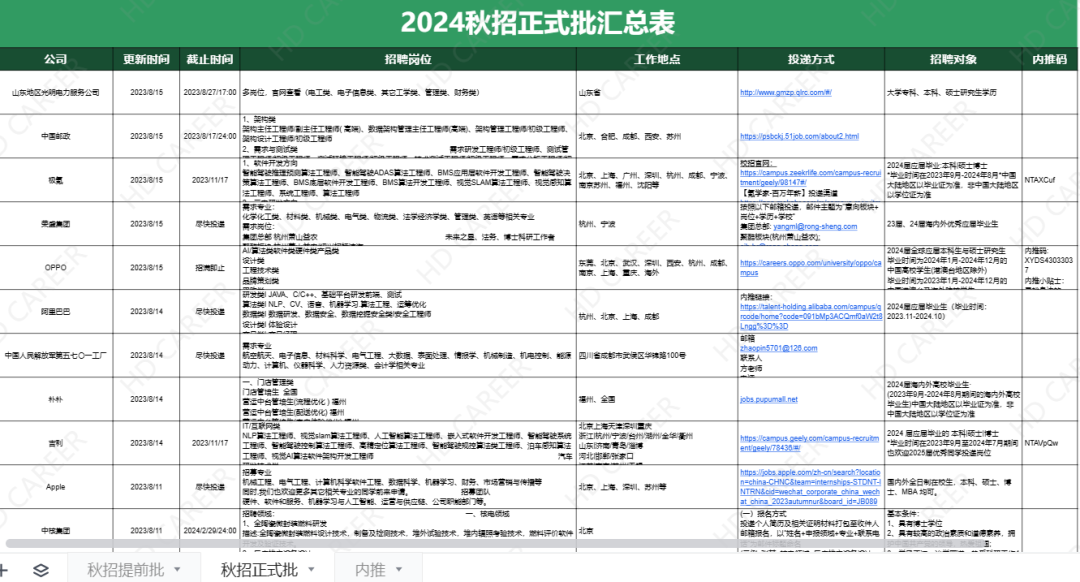Select the 北京、上海、深圳、苏州等 location cell
The image size is (1080, 582).
657,486
